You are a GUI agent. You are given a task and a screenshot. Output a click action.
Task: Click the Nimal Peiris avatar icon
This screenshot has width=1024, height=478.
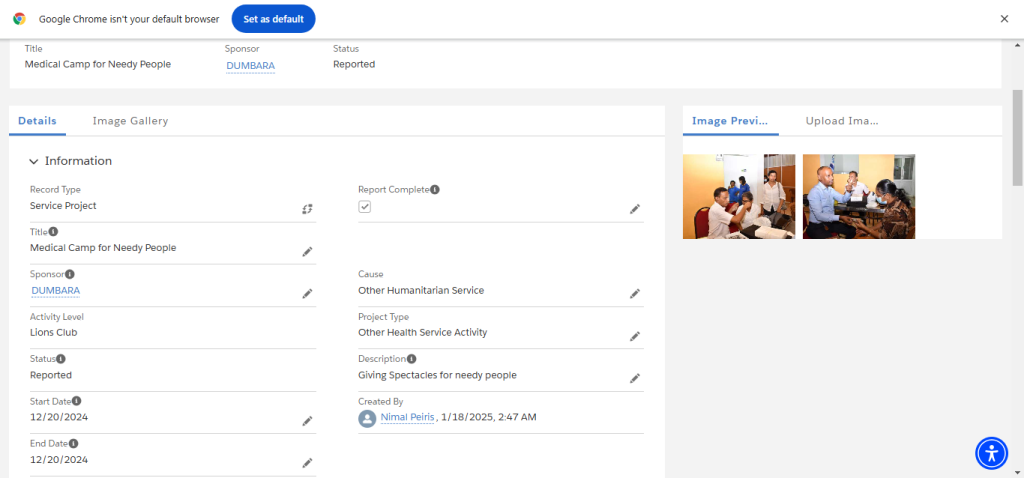pyautogui.click(x=367, y=419)
